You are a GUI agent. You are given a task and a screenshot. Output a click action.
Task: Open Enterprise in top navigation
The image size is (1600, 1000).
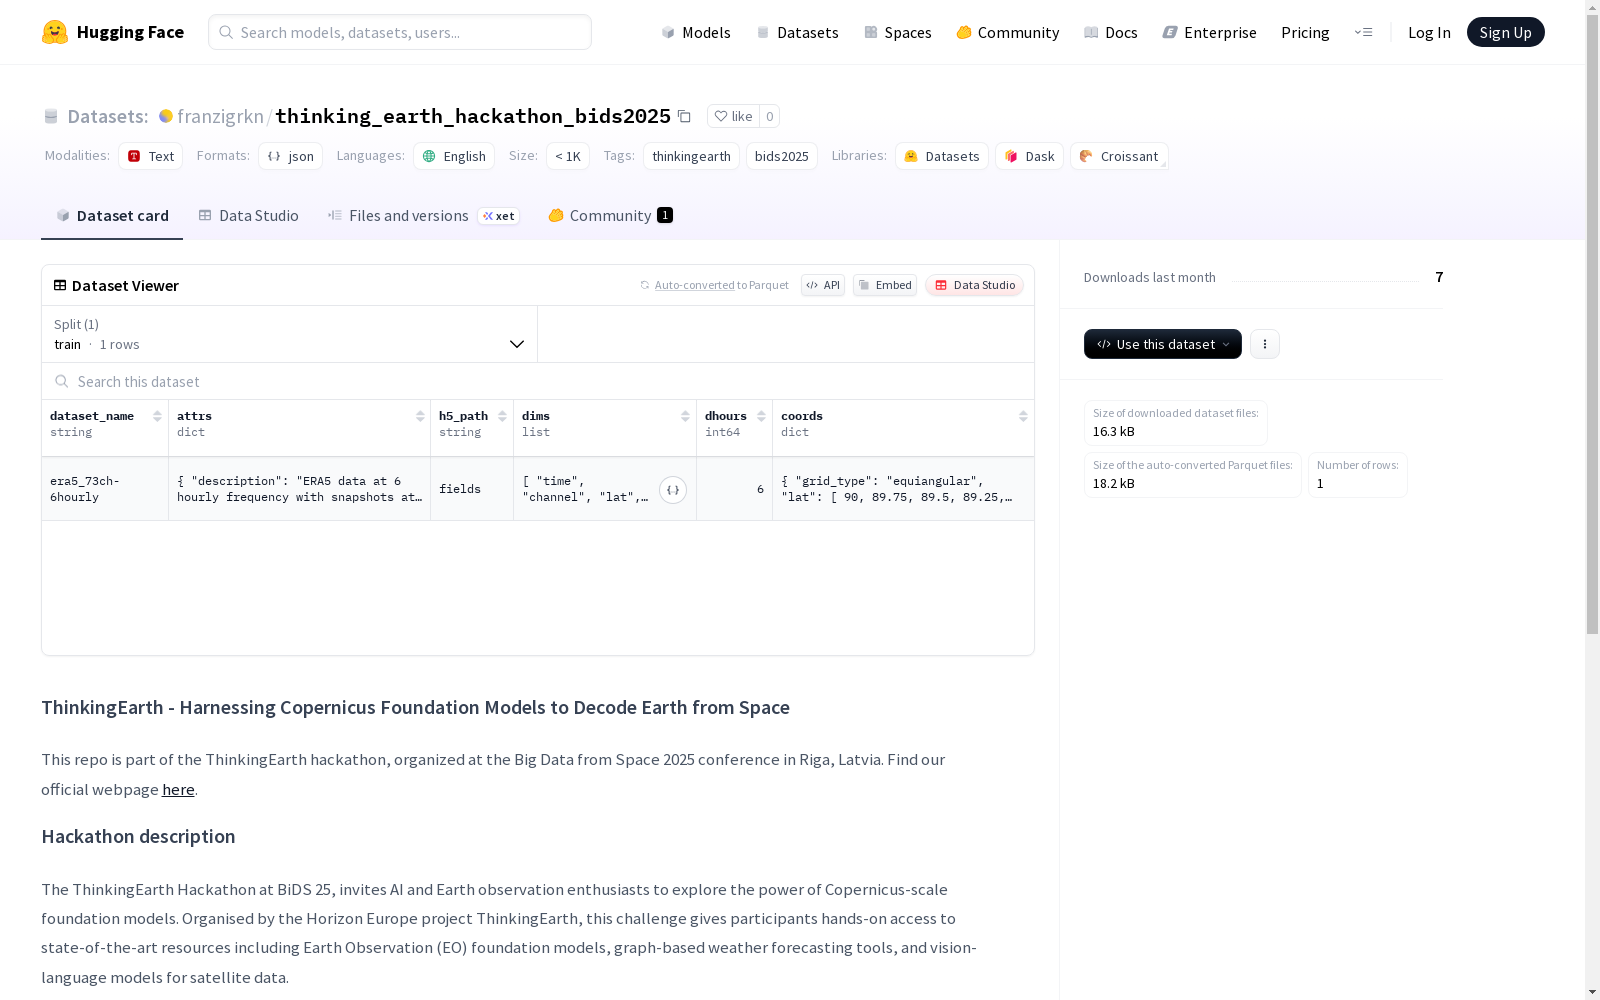[1209, 32]
